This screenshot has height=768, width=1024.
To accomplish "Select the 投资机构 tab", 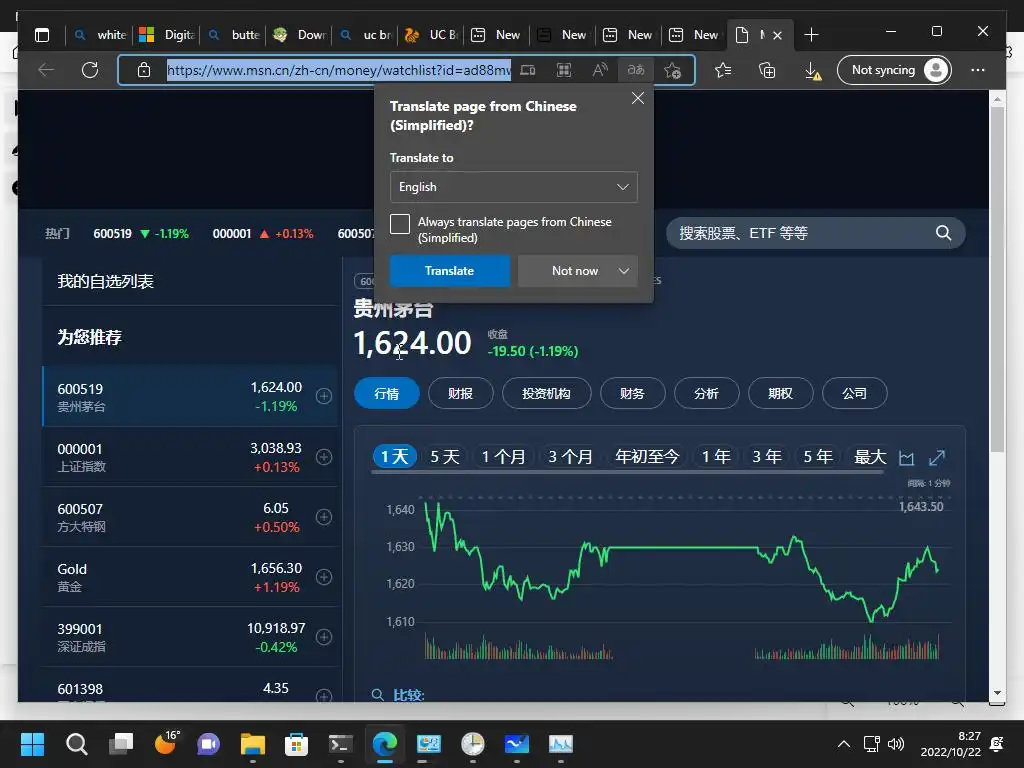I will [x=547, y=393].
